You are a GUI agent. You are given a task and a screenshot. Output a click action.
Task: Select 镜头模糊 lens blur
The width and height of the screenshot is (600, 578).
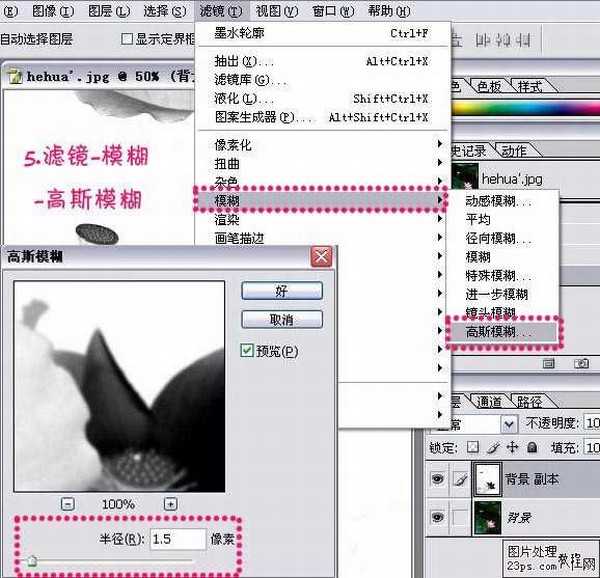[x=503, y=312]
